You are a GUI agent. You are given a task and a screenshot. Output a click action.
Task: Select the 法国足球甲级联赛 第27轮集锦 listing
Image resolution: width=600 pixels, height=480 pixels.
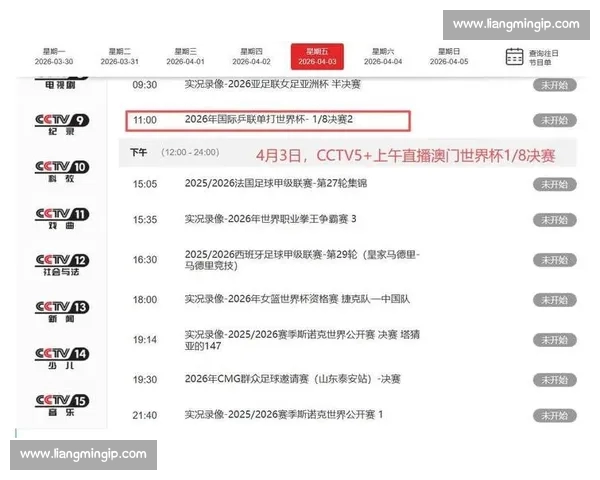click(276, 183)
